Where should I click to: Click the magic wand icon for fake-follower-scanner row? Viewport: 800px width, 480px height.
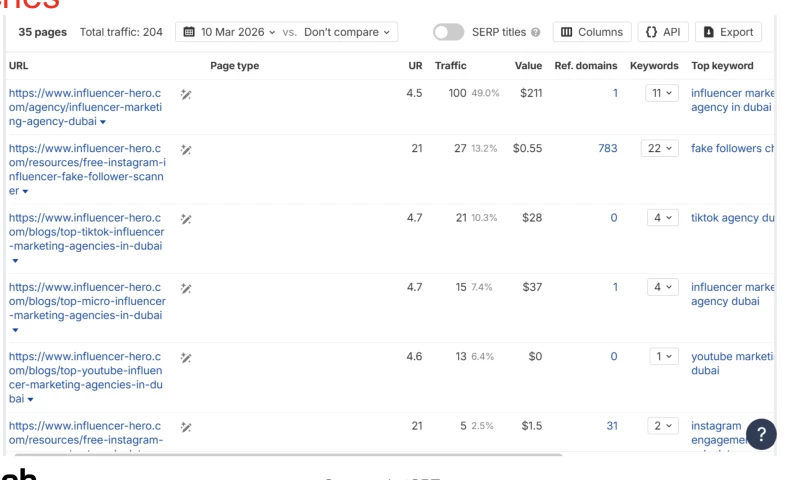point(186,150)
